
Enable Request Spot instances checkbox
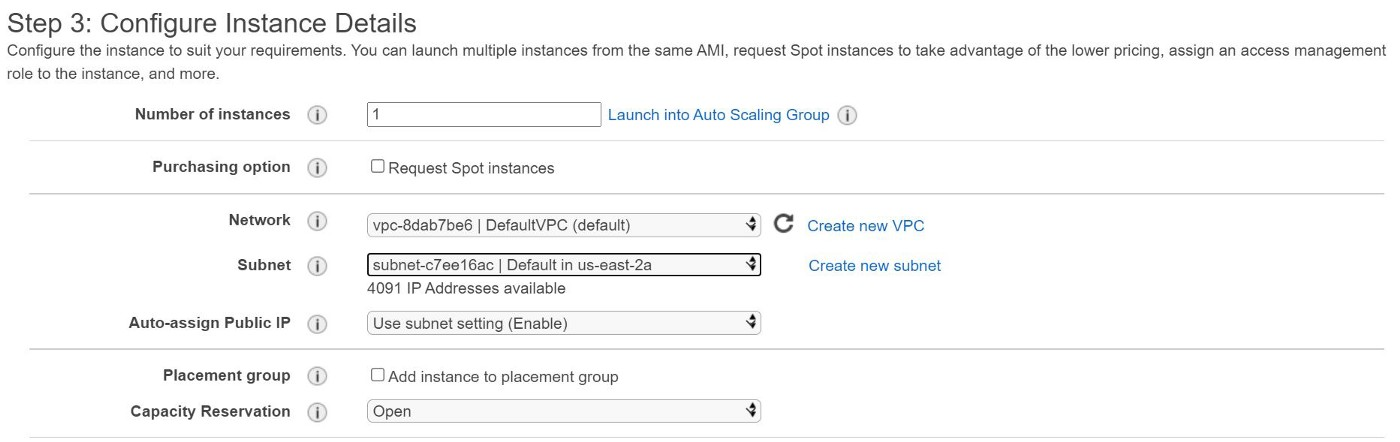(378, 167)
